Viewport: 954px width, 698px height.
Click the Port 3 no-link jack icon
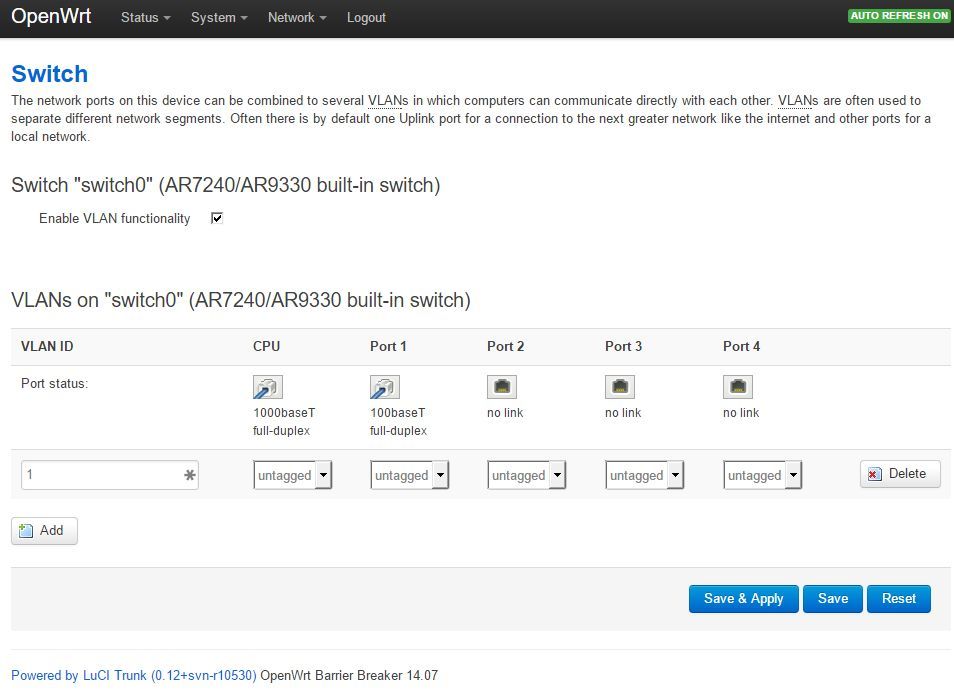(x=620, y=386)
